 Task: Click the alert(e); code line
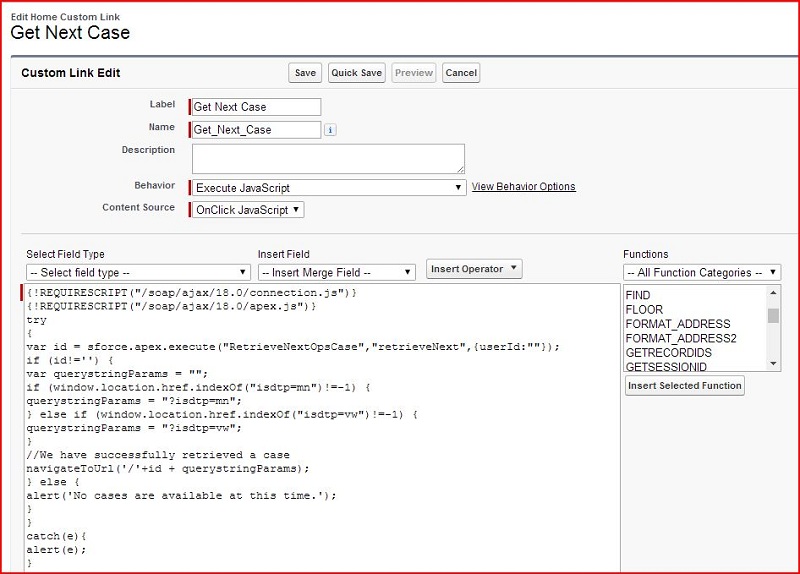tap(57, 550)
